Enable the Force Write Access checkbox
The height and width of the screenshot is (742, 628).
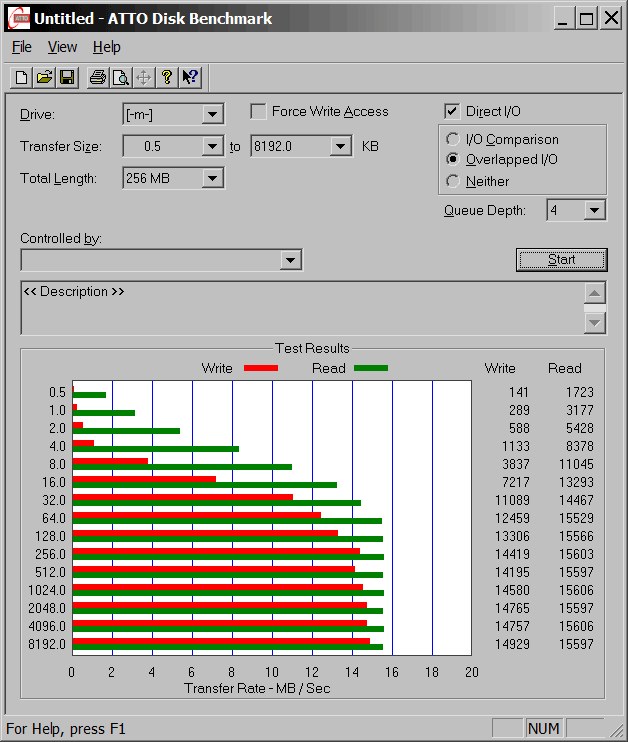point(258,112)
